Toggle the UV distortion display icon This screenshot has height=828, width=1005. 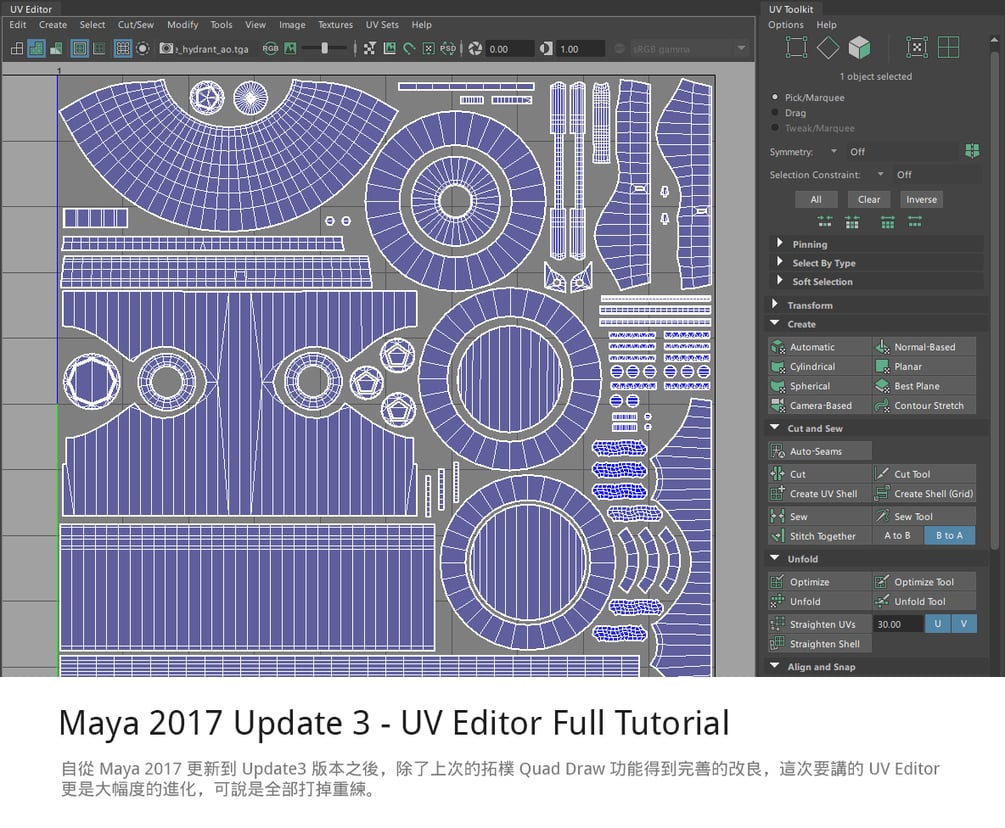pyautogui.click(x=57, y=49)
